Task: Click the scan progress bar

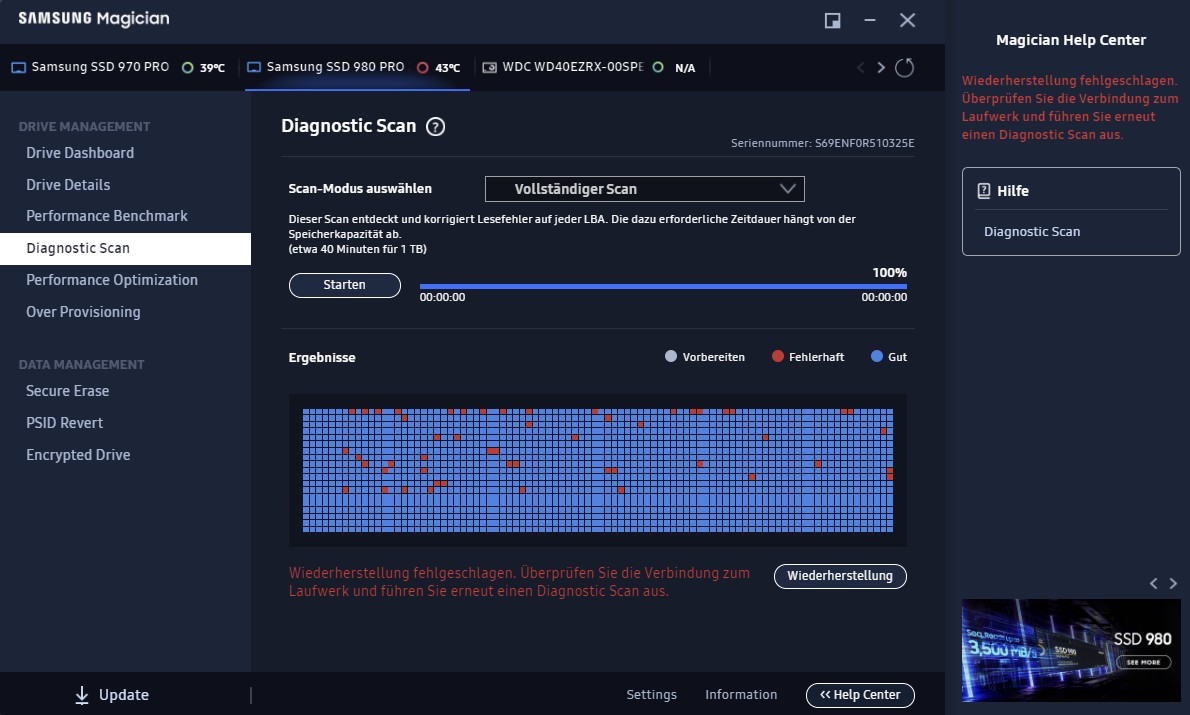Action: [x=663, y=286]
